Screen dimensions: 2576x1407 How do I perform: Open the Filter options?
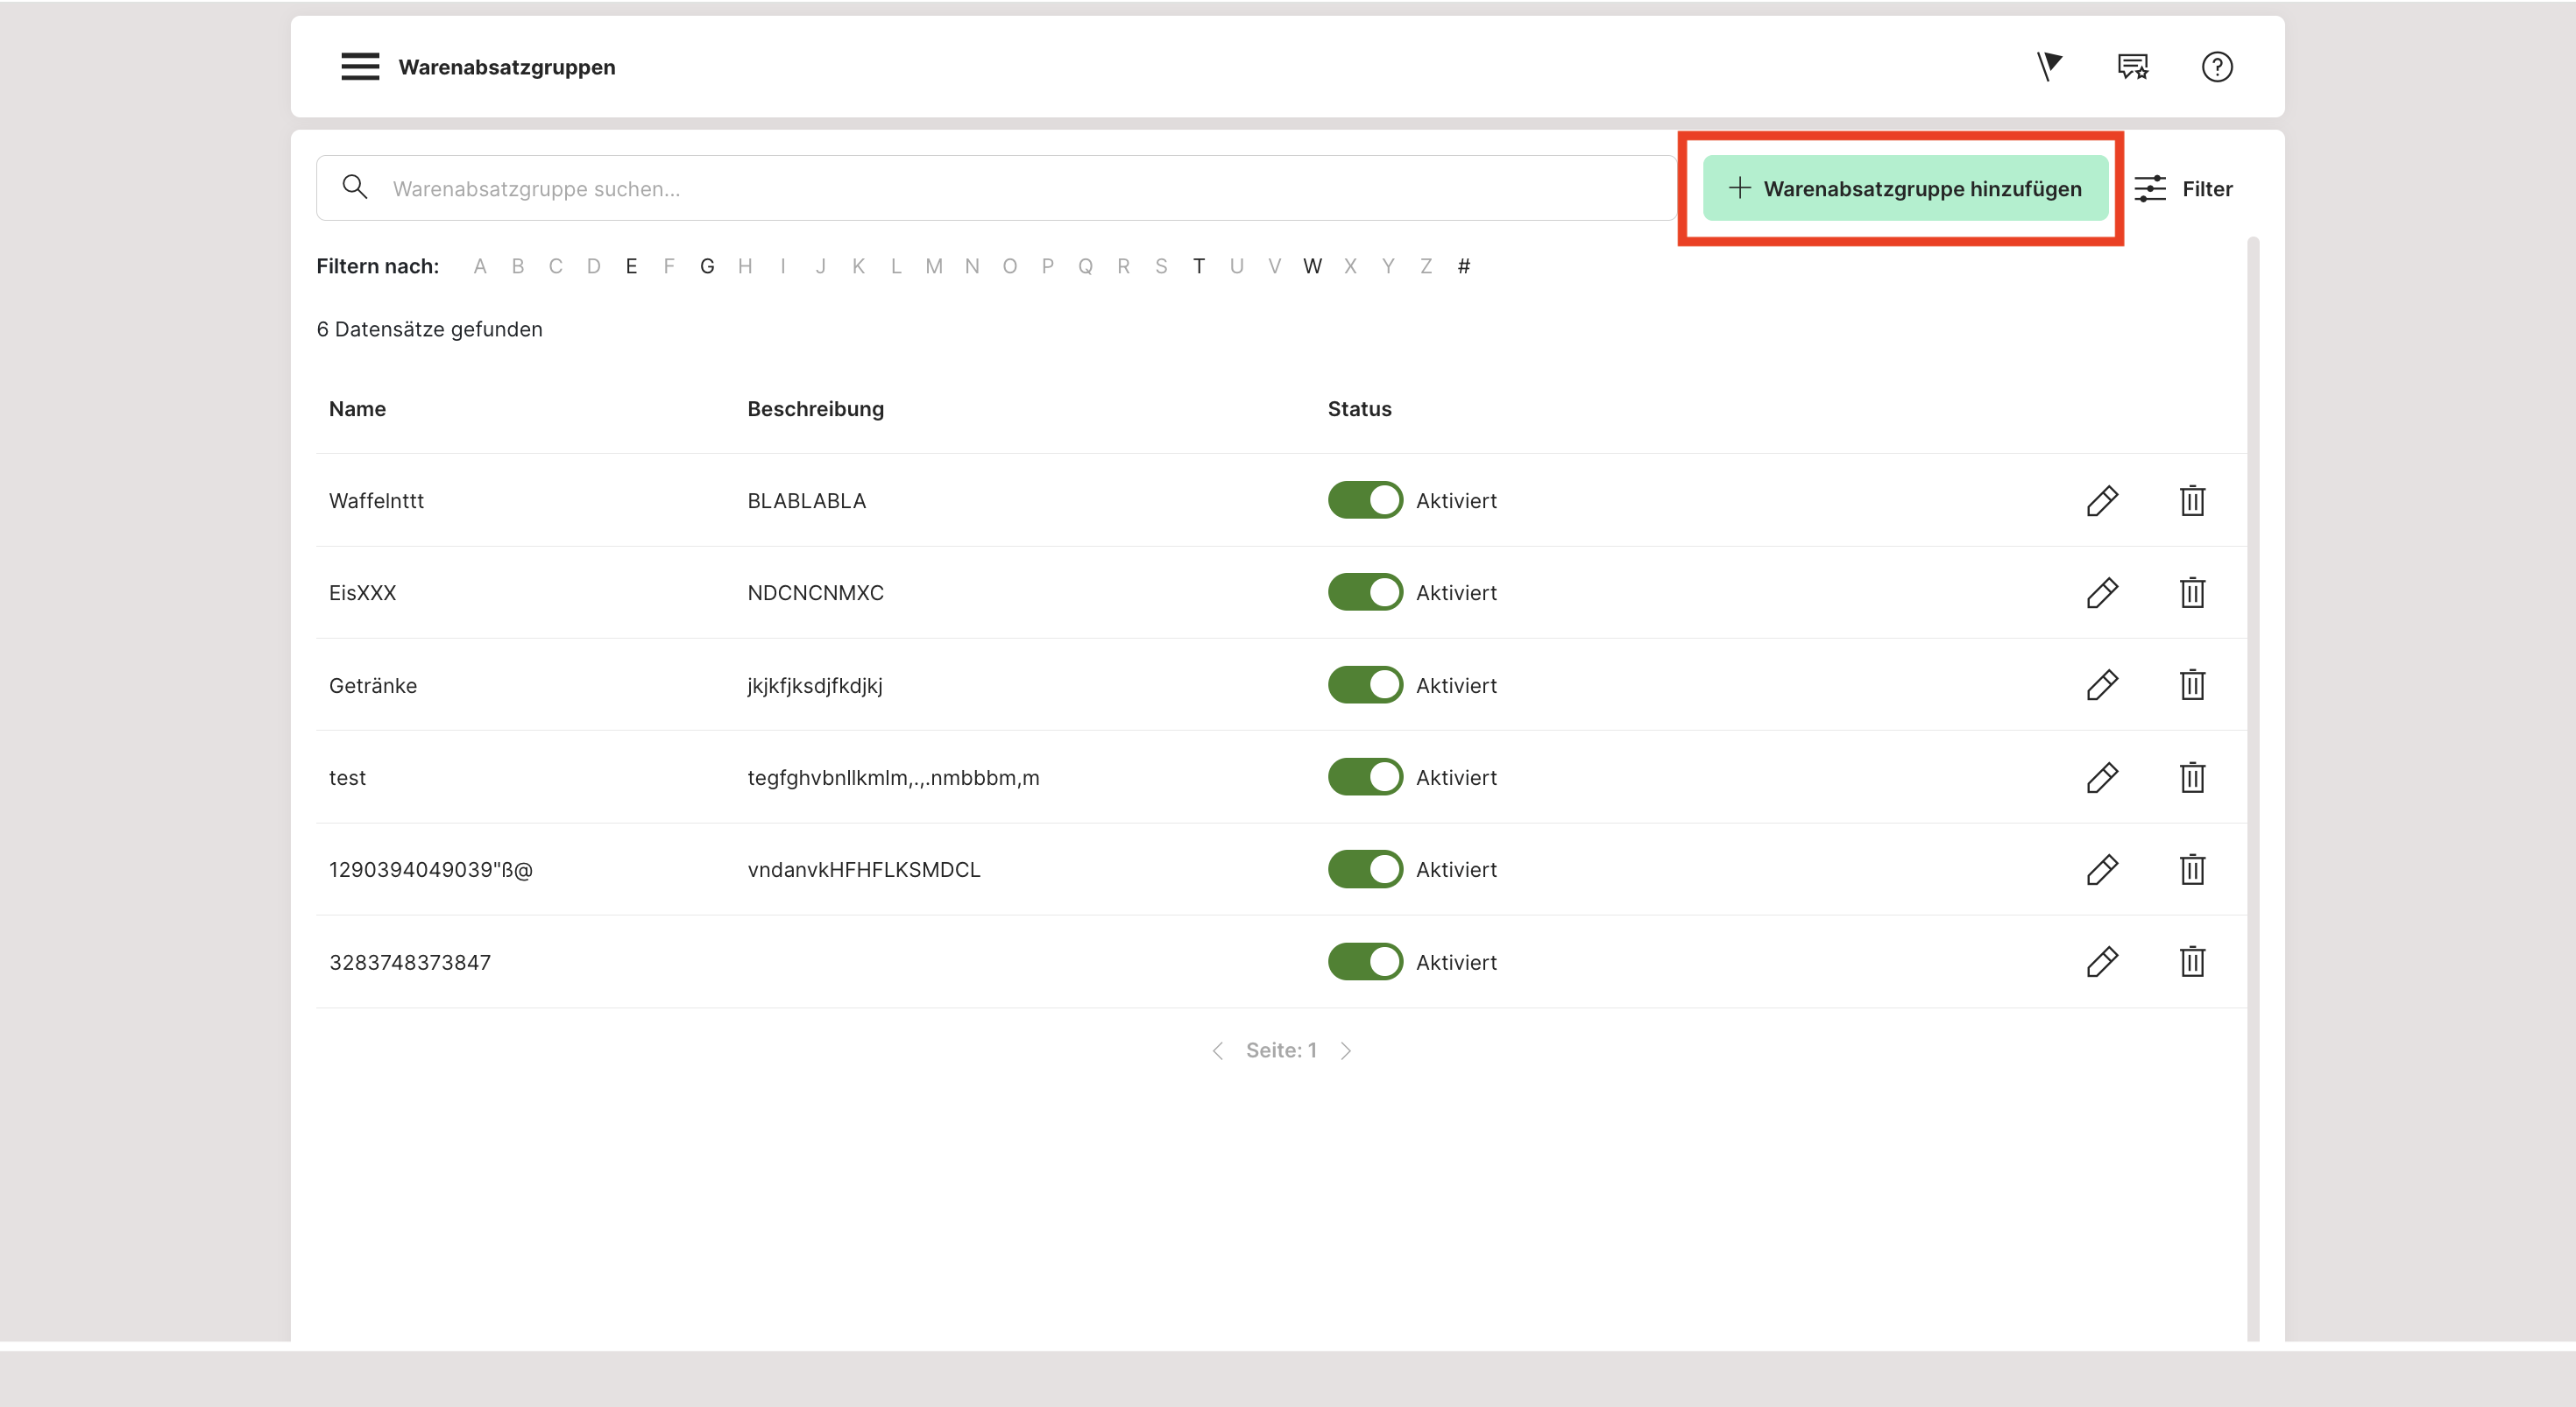click(2184, 189)
